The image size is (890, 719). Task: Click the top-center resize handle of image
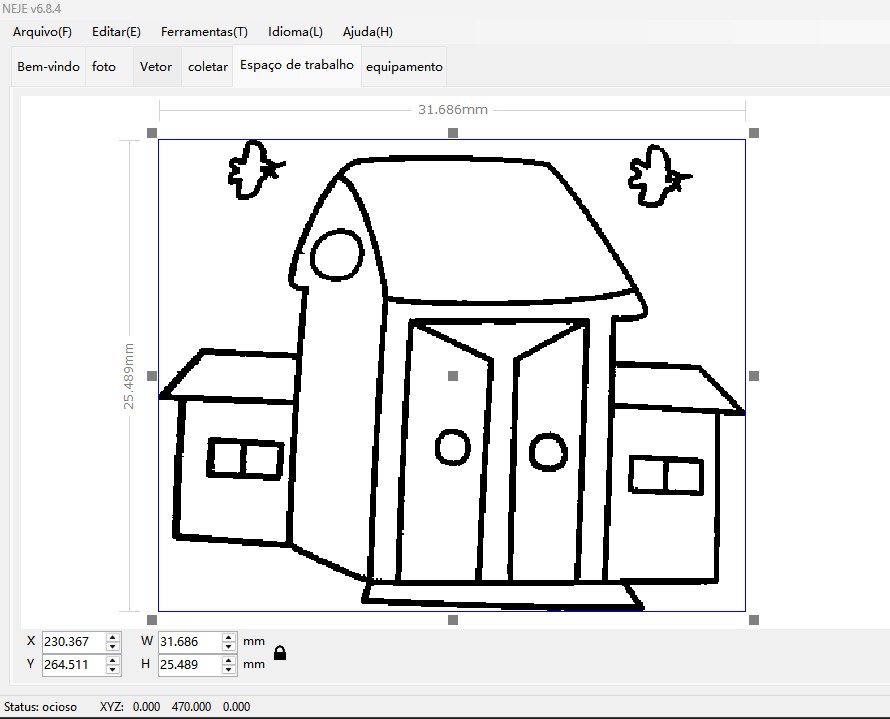click(453, 133)
